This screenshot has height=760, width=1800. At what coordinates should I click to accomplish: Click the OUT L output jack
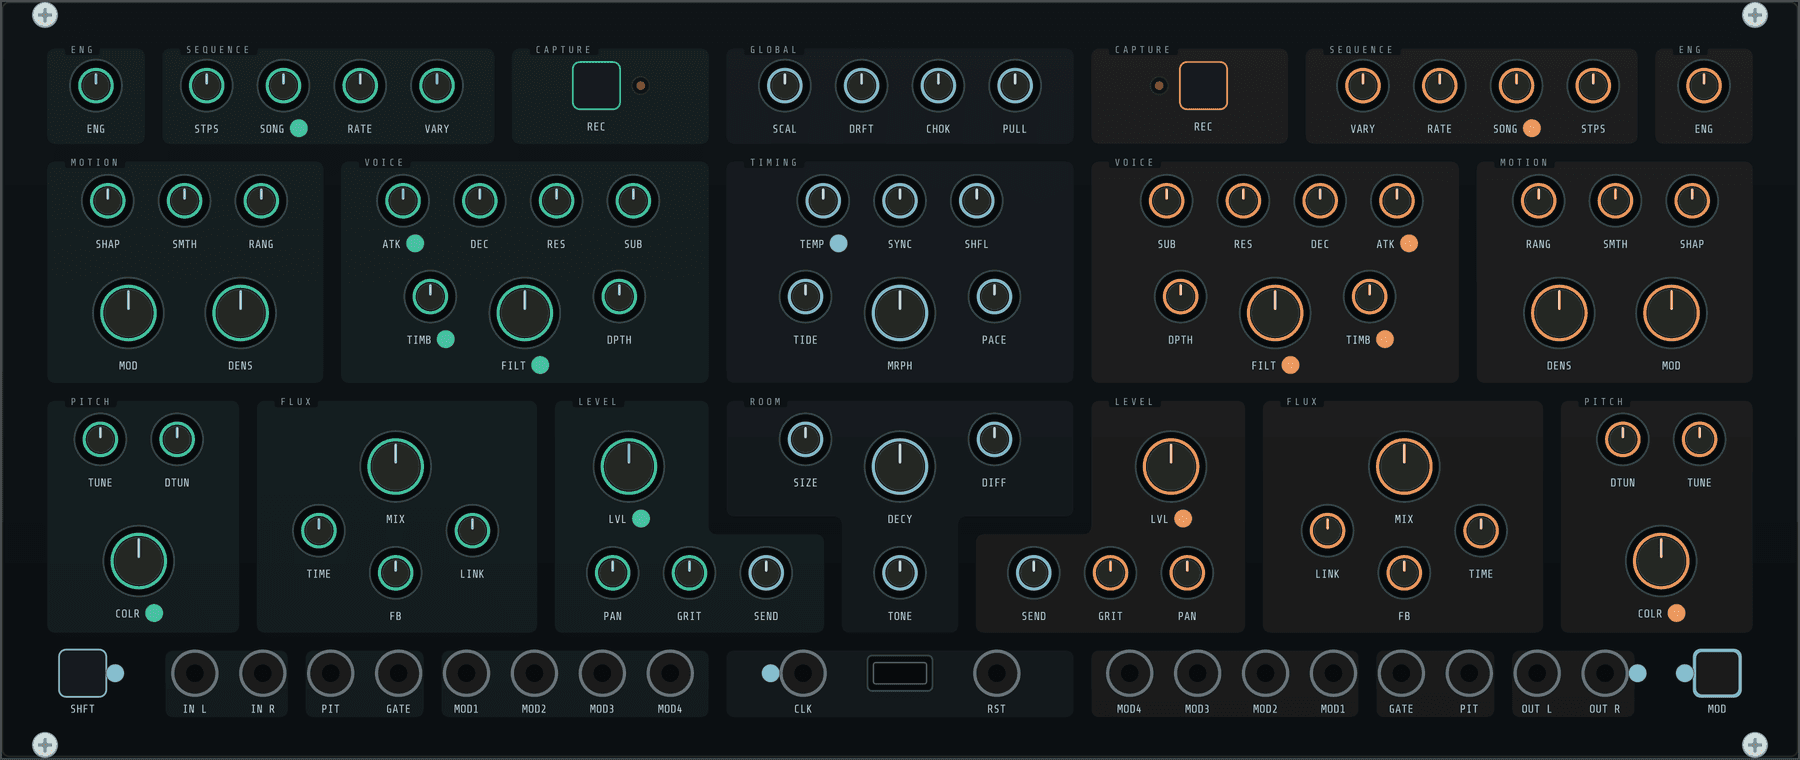pos(1537,674)
